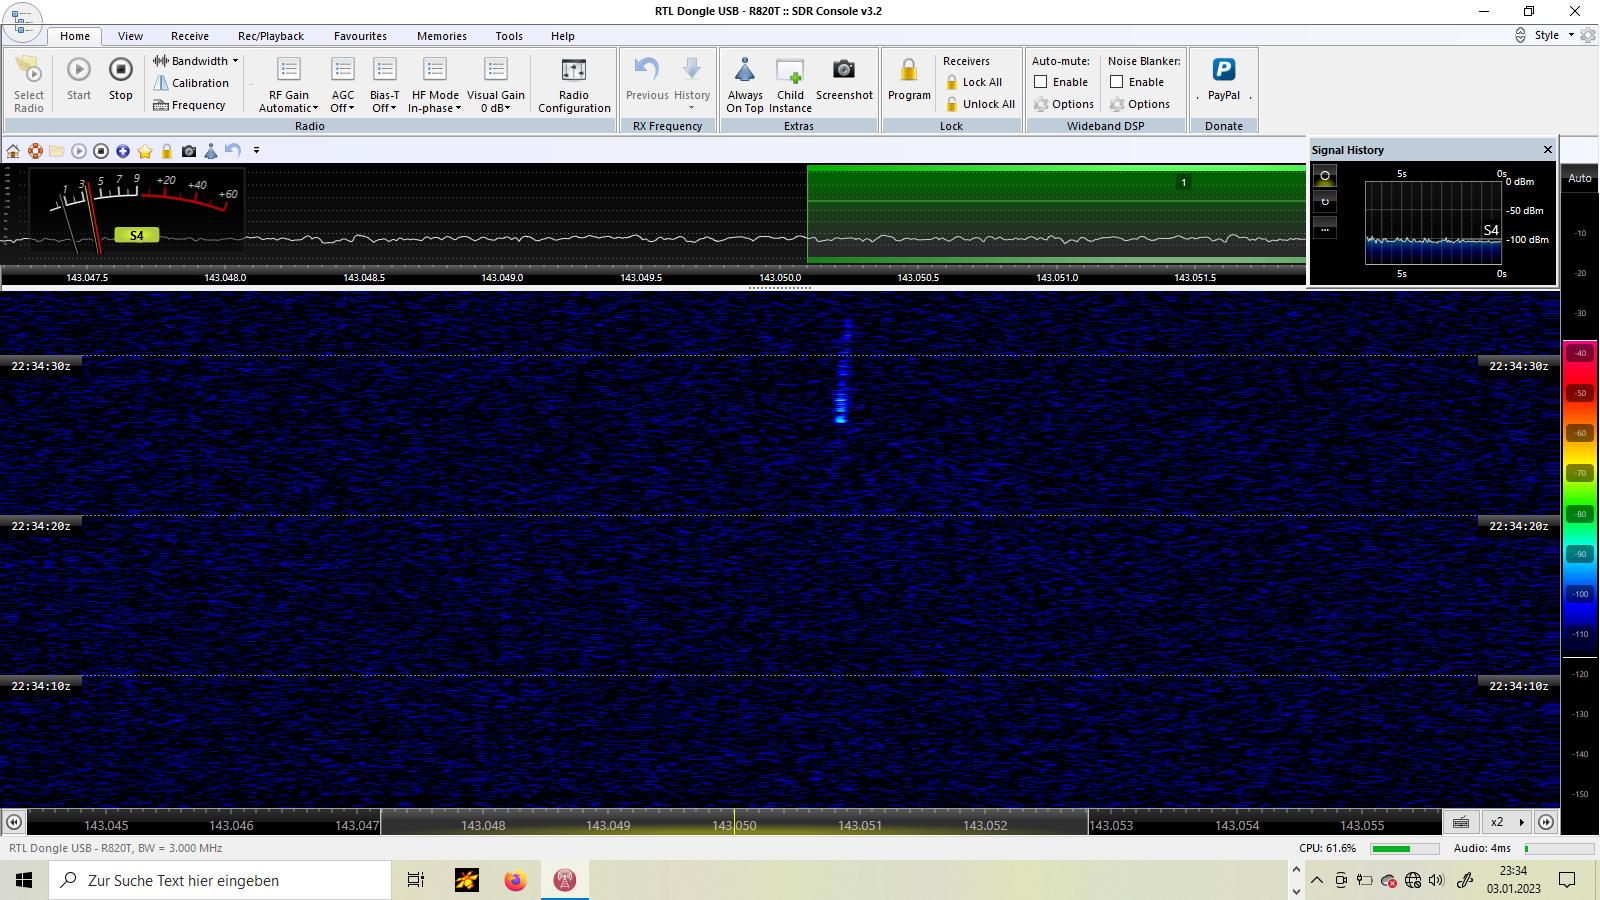Create a Child Instance
The width and height of the screenshot is (1600, 900).
point(790,84)
